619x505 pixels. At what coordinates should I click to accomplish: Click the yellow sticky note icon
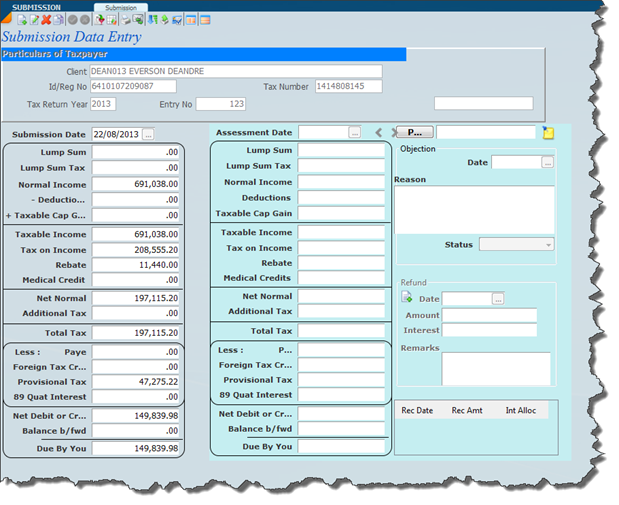548,132
